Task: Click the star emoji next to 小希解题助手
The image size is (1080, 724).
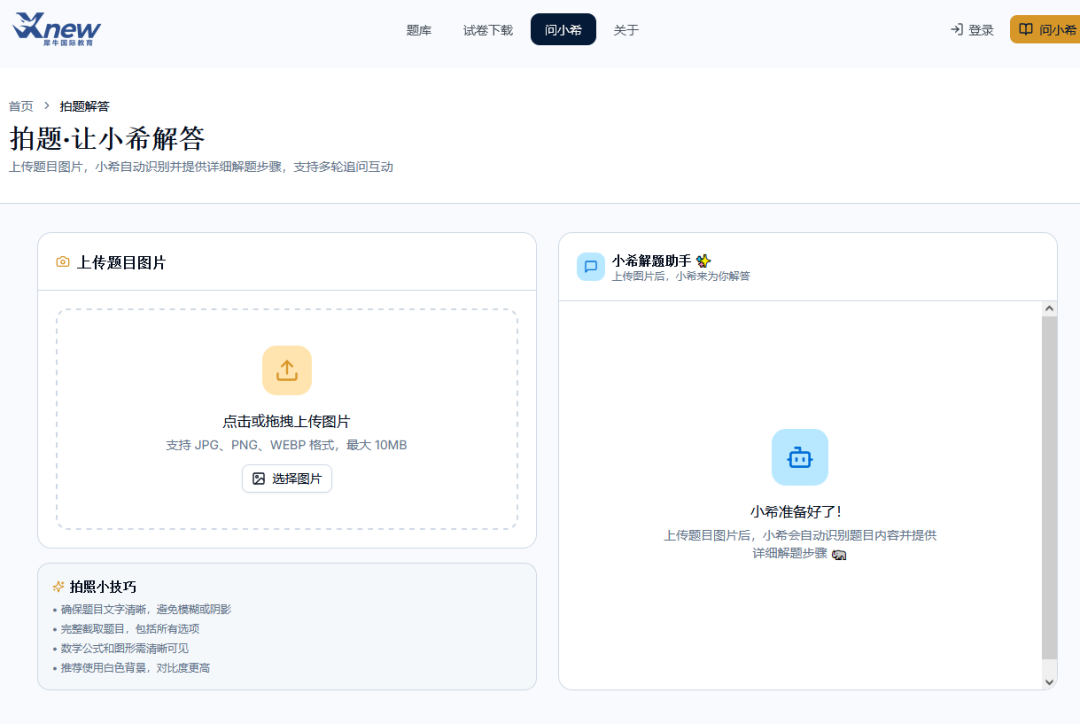Action: 703,260
